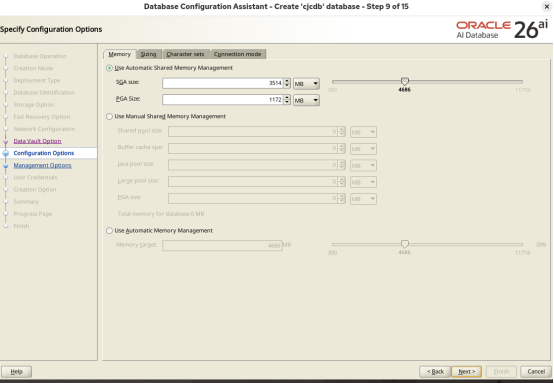Click the Buffer cache size field
This screenshot has width=554, height=384.
(x=253, y=148)
